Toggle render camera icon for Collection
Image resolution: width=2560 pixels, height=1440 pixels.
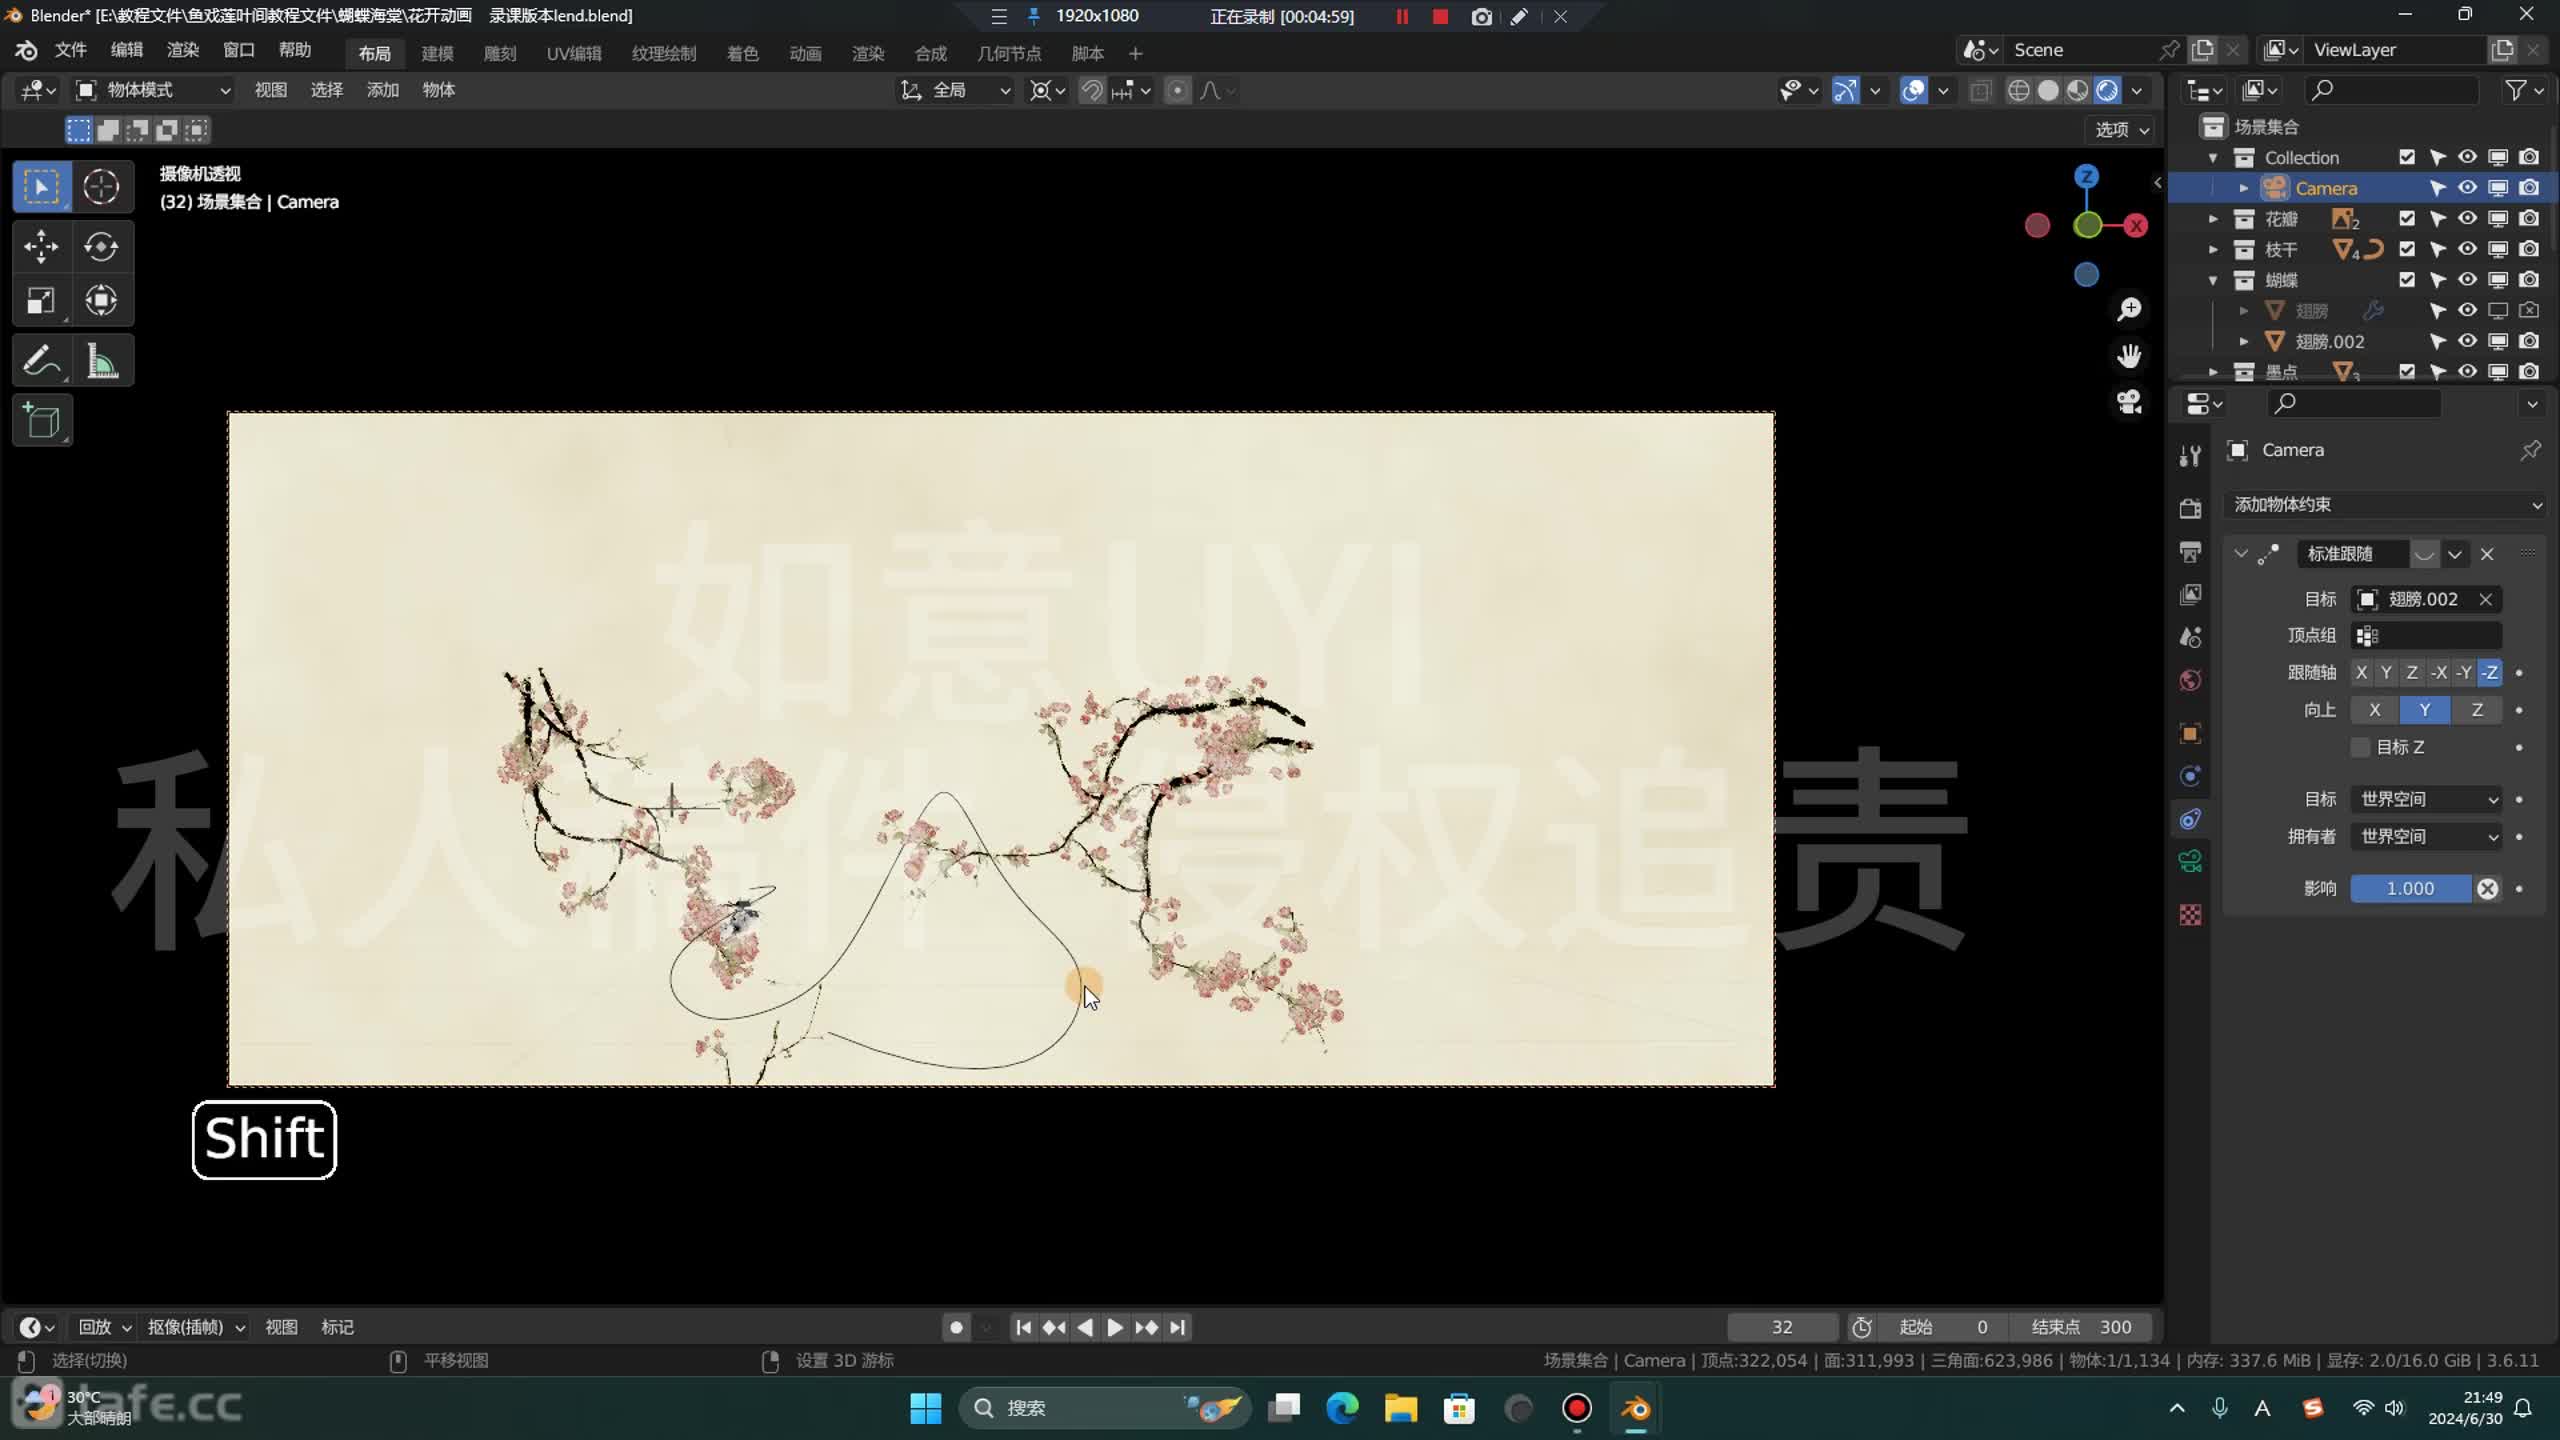(2528, 157)
